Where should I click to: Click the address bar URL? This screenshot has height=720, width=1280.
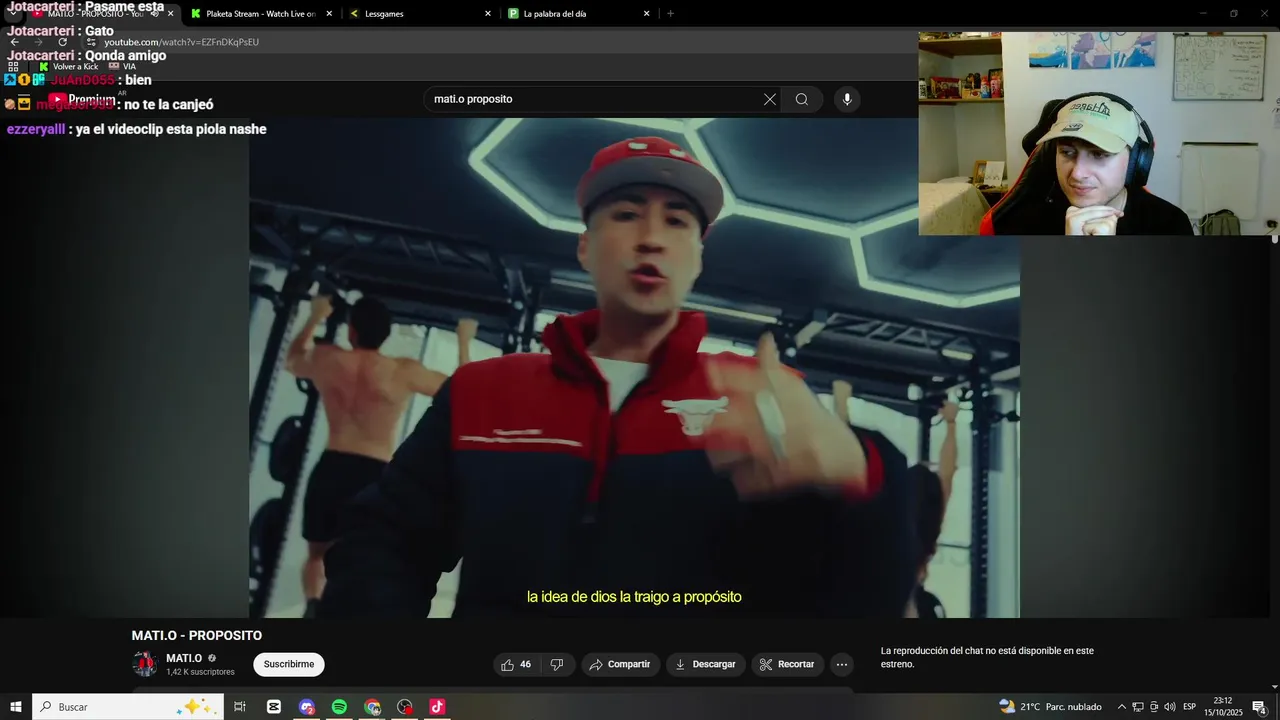pos(181,42)
